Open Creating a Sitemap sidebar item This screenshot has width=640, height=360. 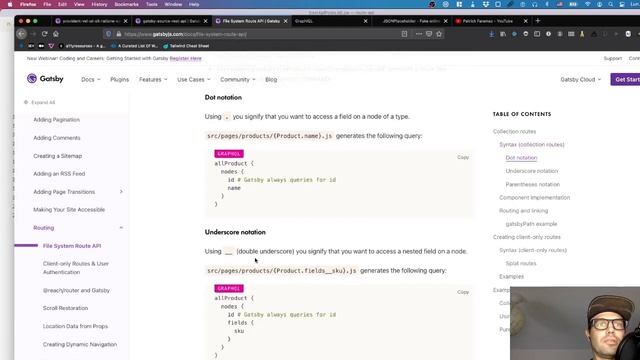[x=58, y=156]
